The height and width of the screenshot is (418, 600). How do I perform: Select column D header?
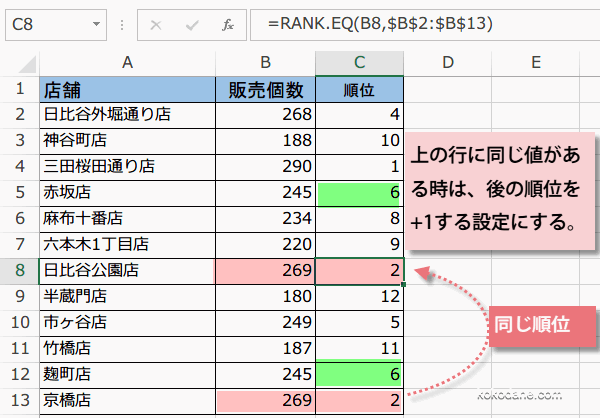[448, 63]
